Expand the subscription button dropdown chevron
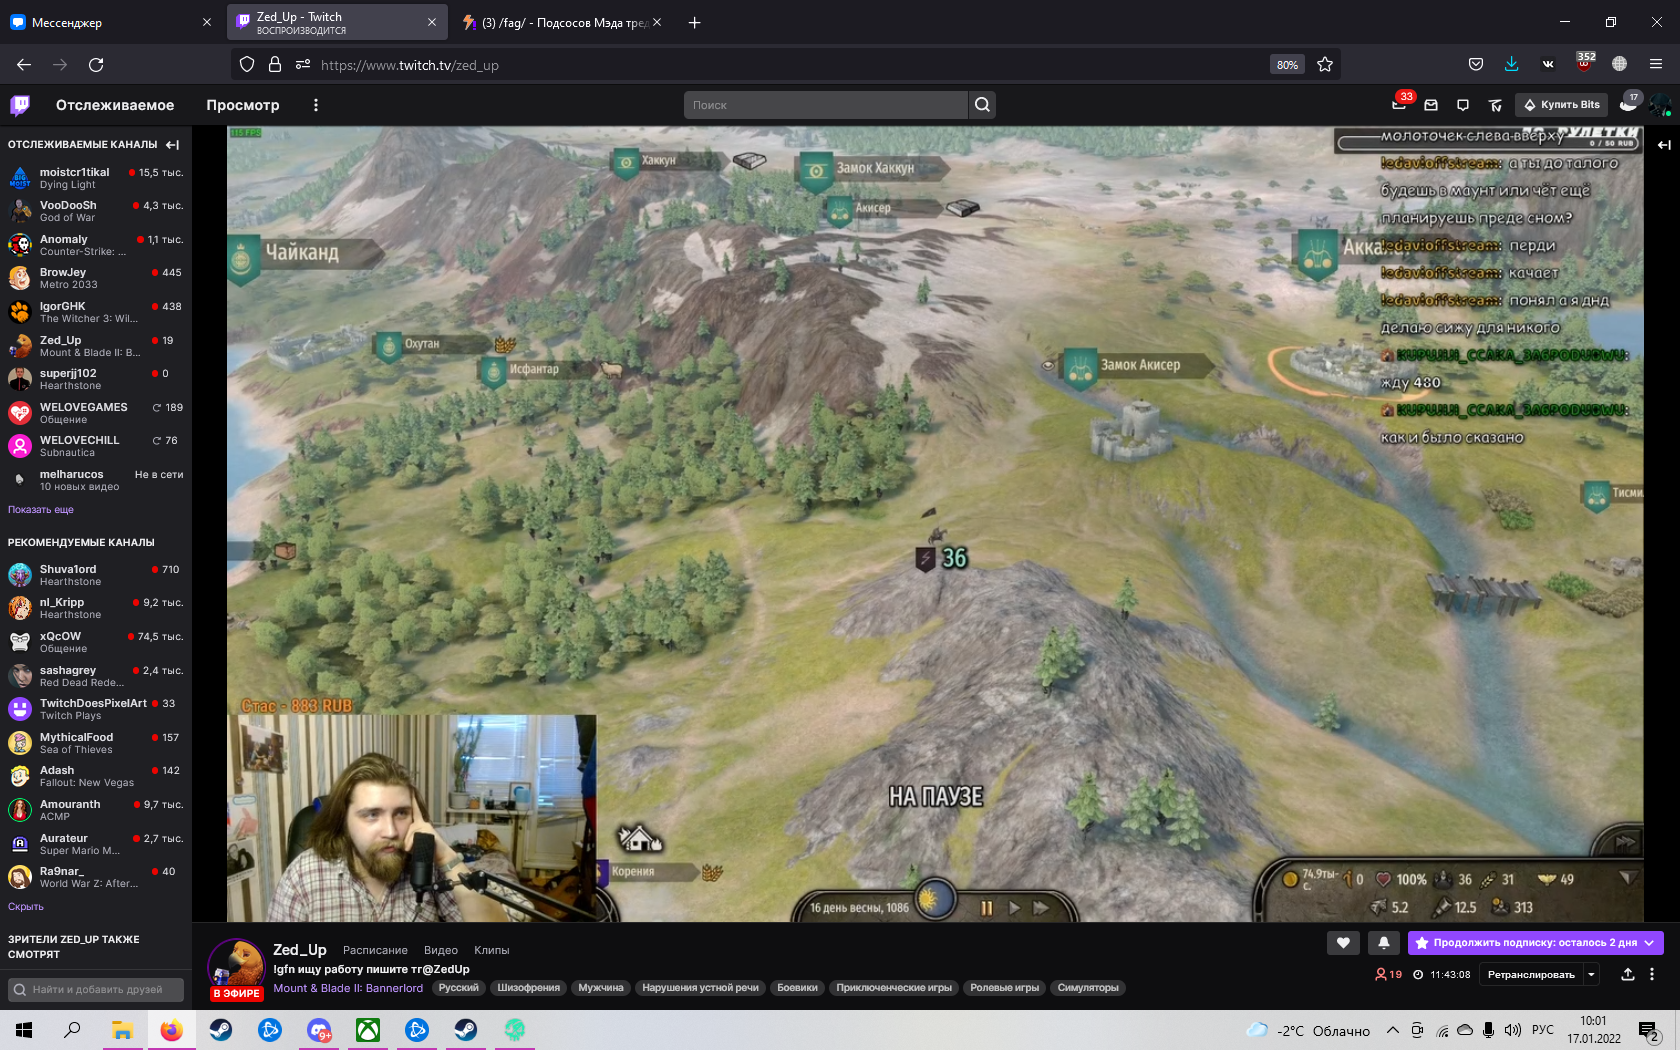1680x1050 pixels. click(x=1649, y=942)
